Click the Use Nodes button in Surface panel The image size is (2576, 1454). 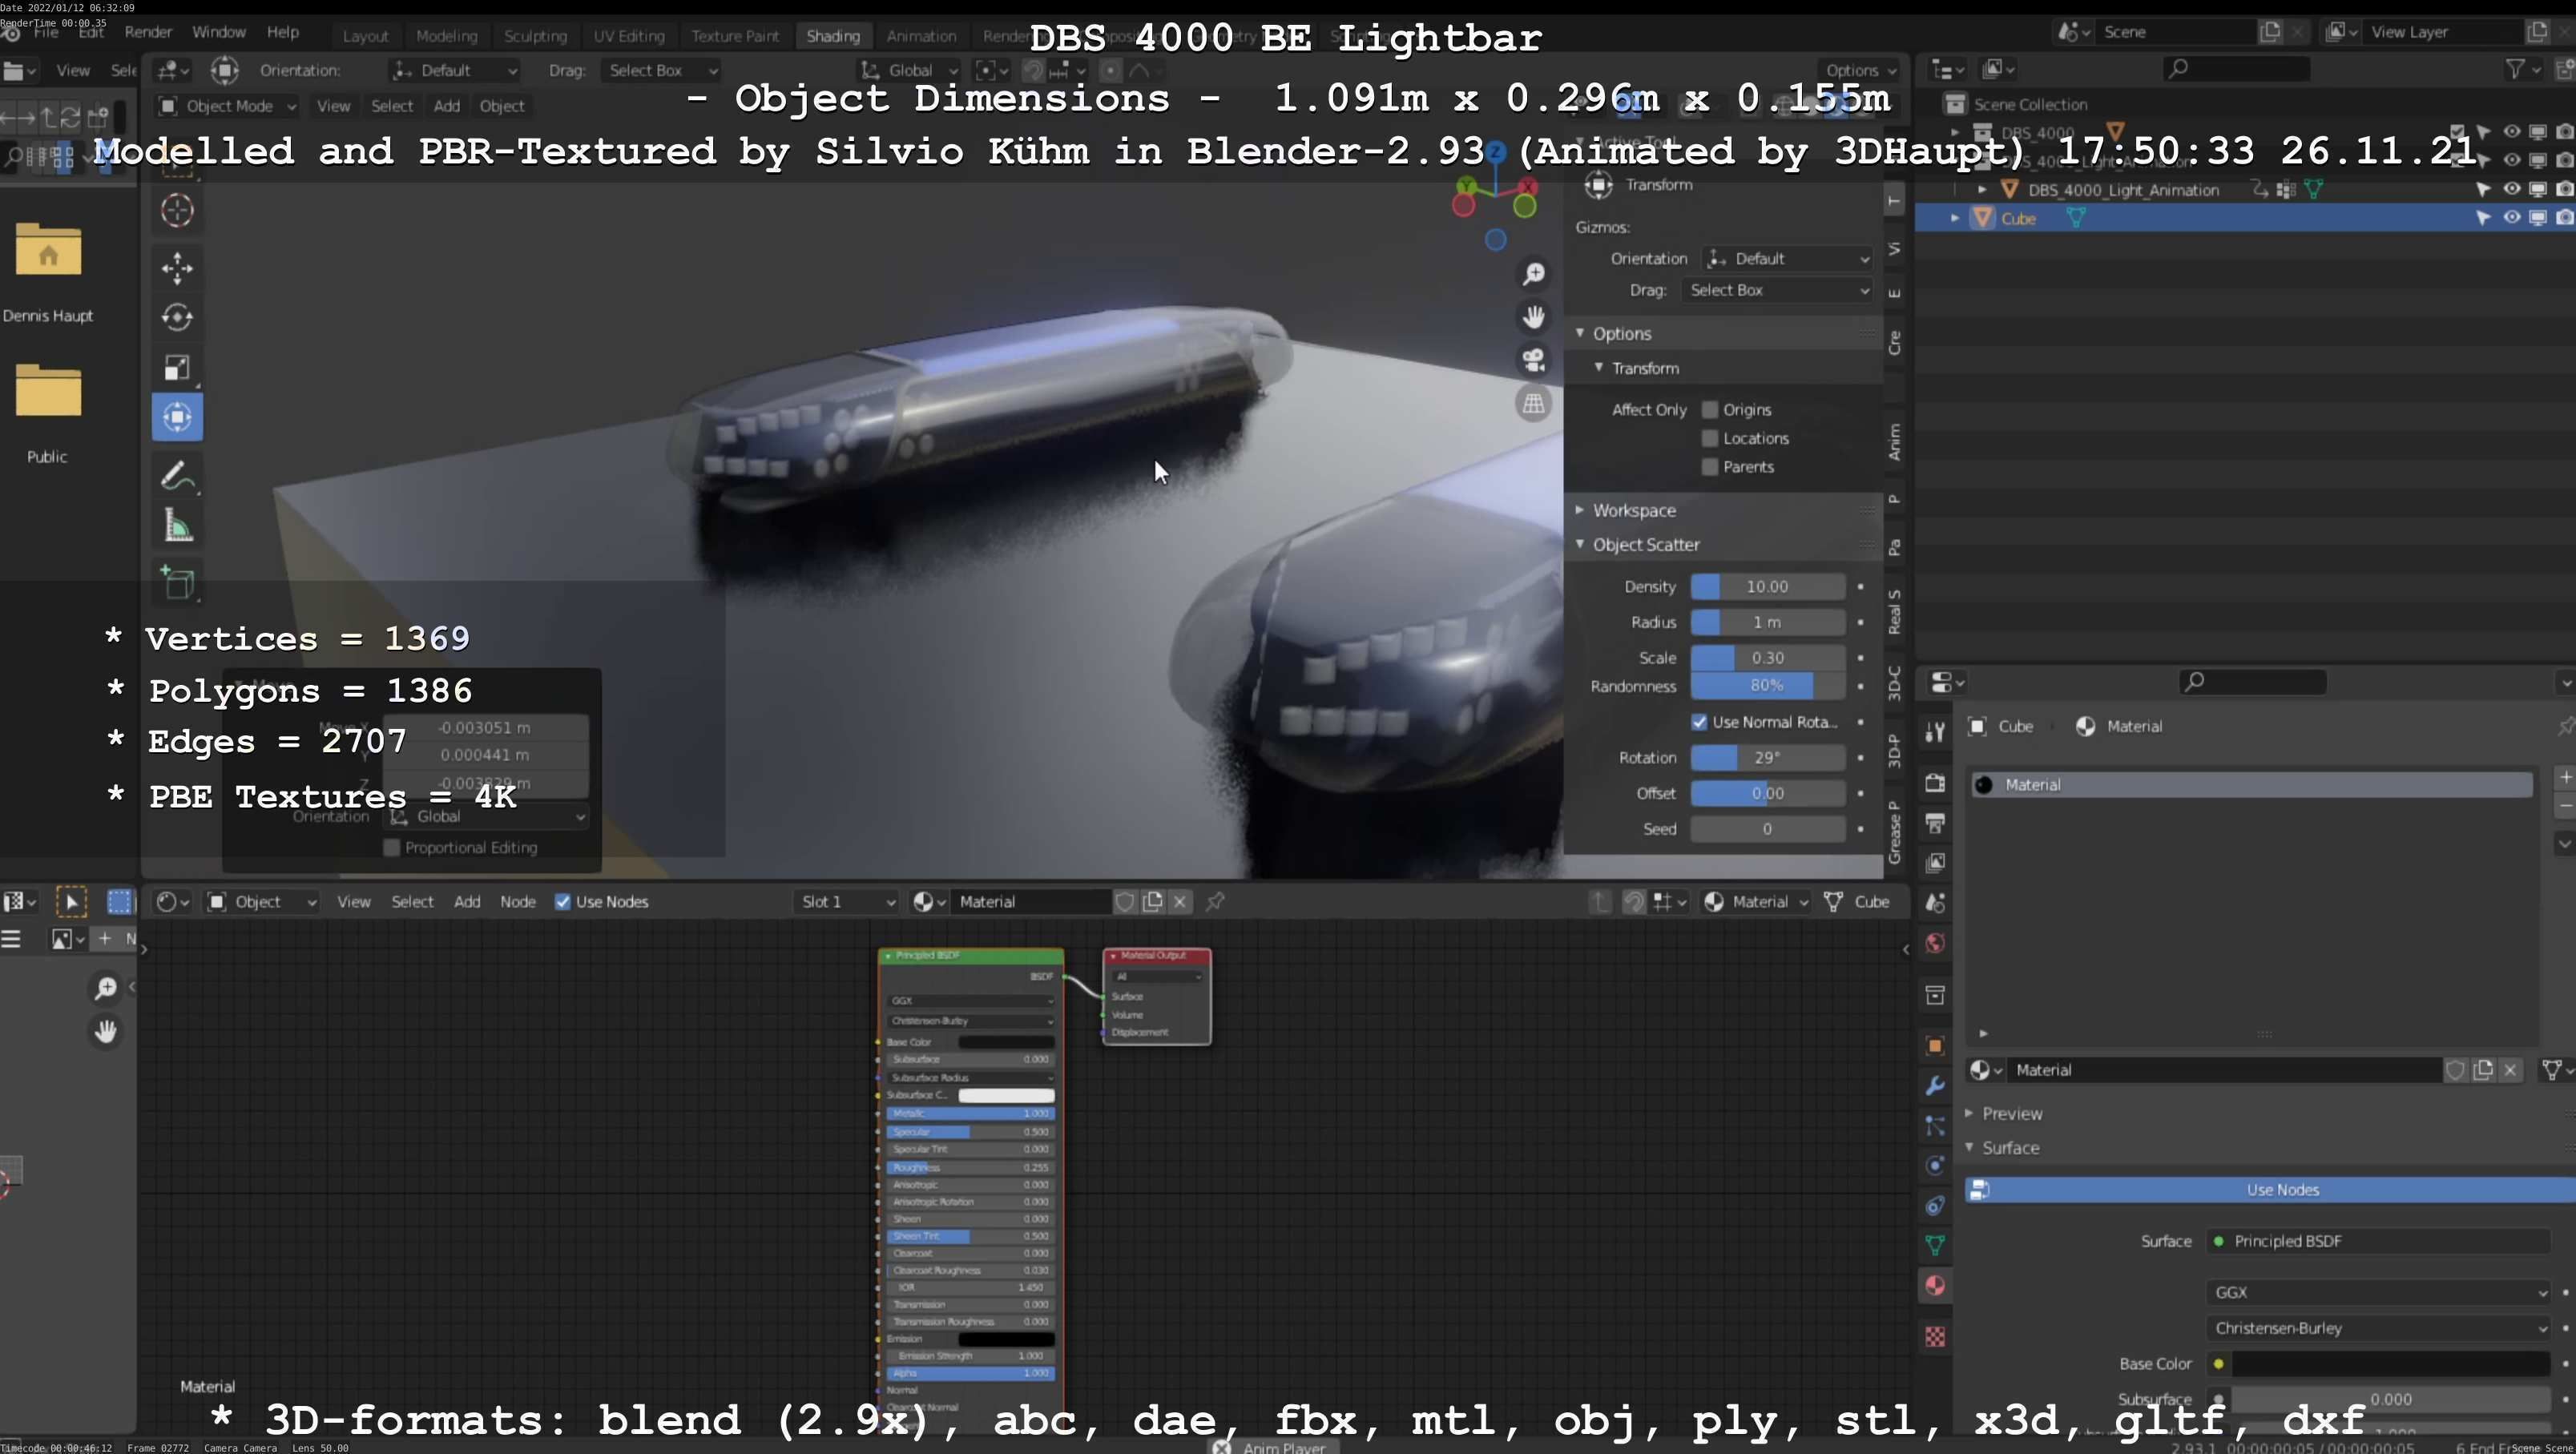coord(2270,1189)
